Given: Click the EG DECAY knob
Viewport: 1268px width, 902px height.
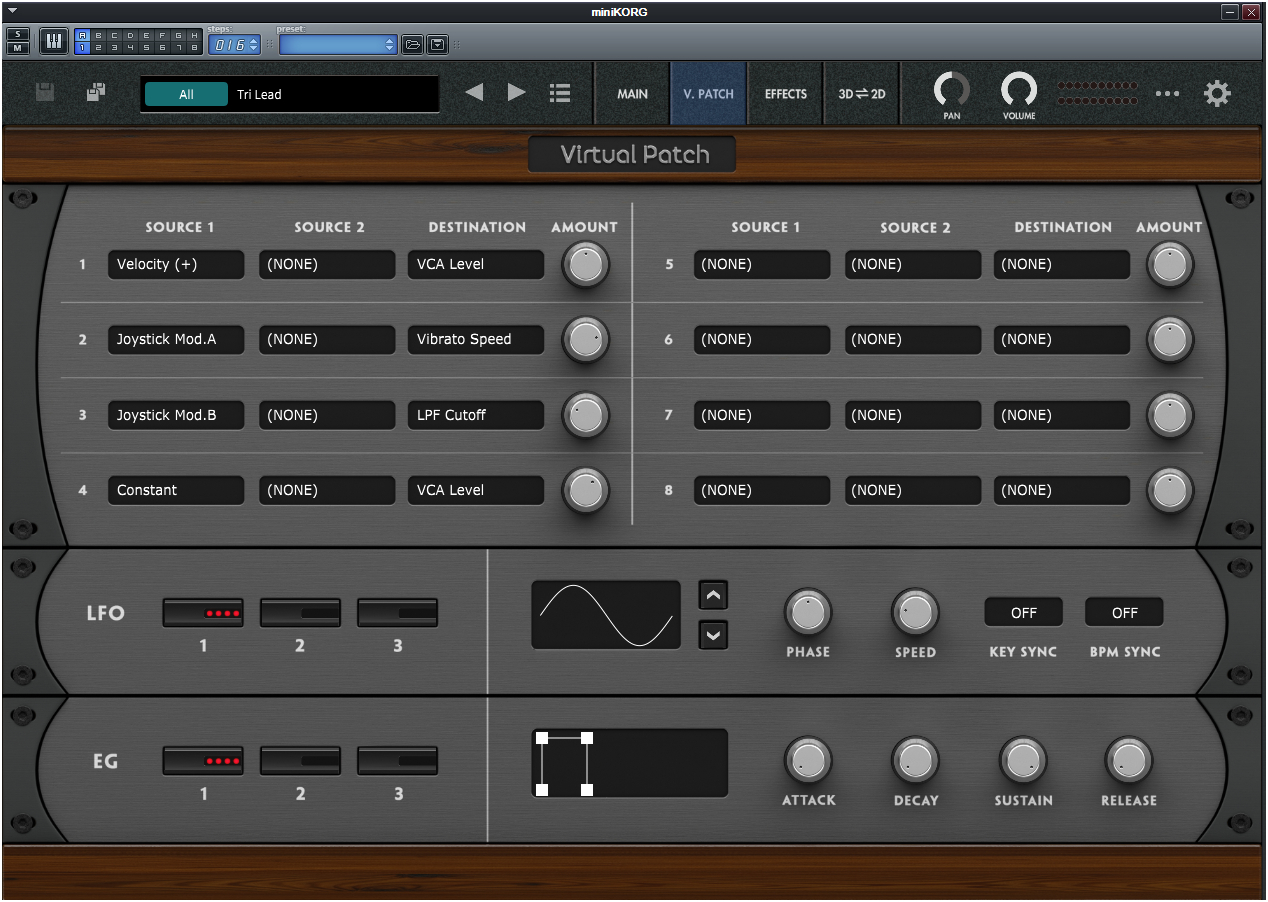Looking at the screenshot, I should [x=915, y=761].
